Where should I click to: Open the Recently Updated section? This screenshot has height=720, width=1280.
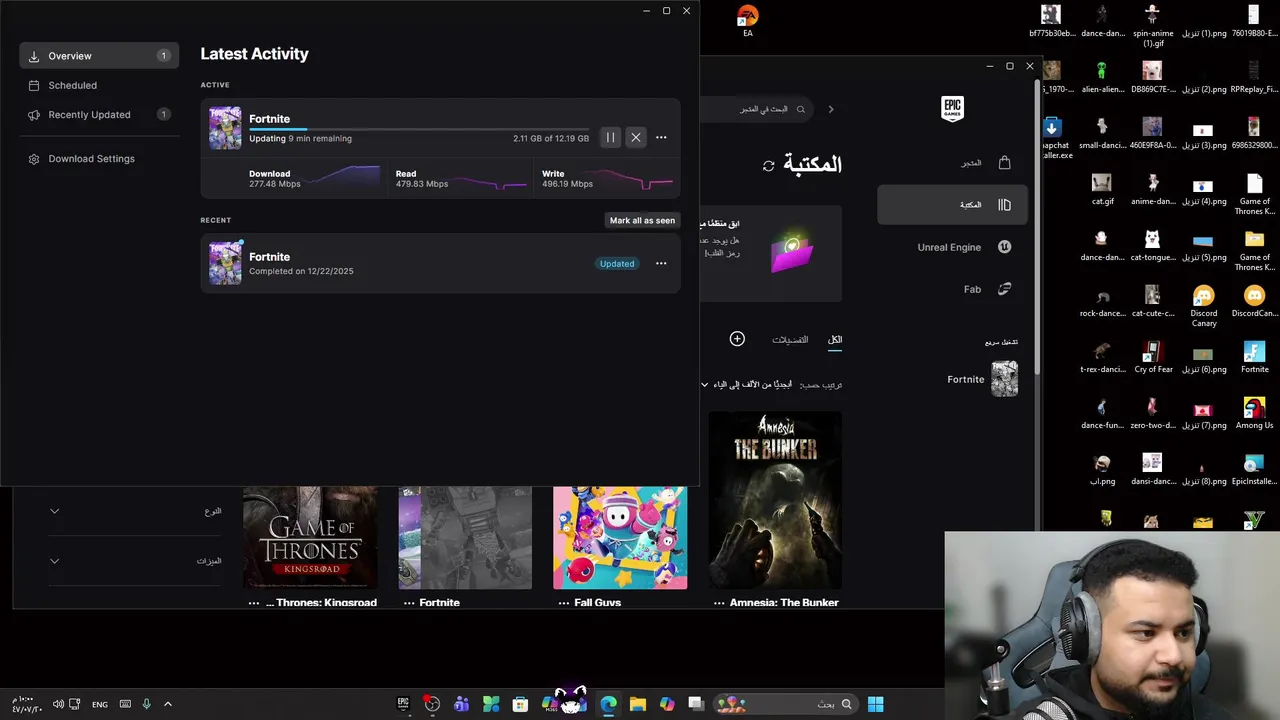pos(99,115)
